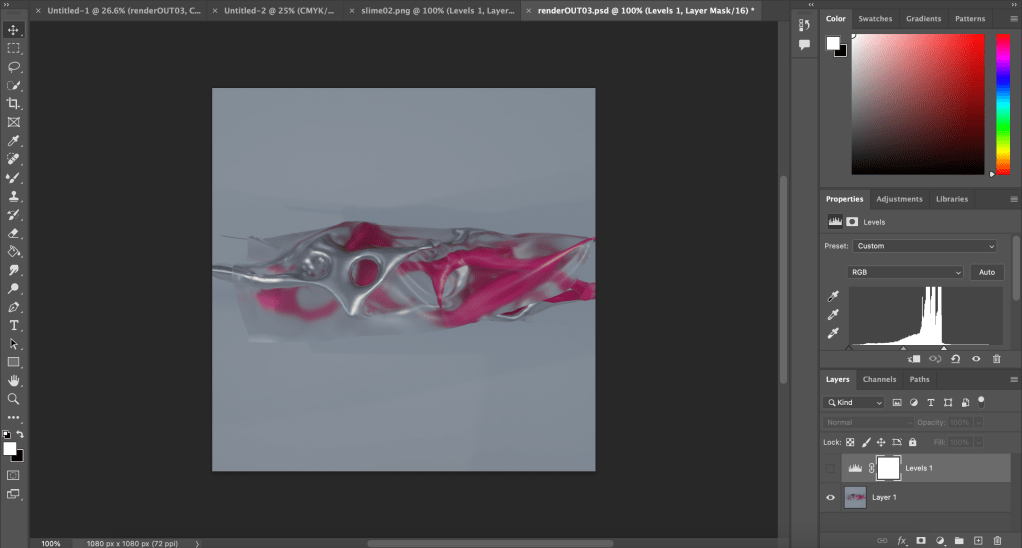Open the RGB channel dropdown
This screenshot has height=548, width=1022.
click(x=905, y=272)
